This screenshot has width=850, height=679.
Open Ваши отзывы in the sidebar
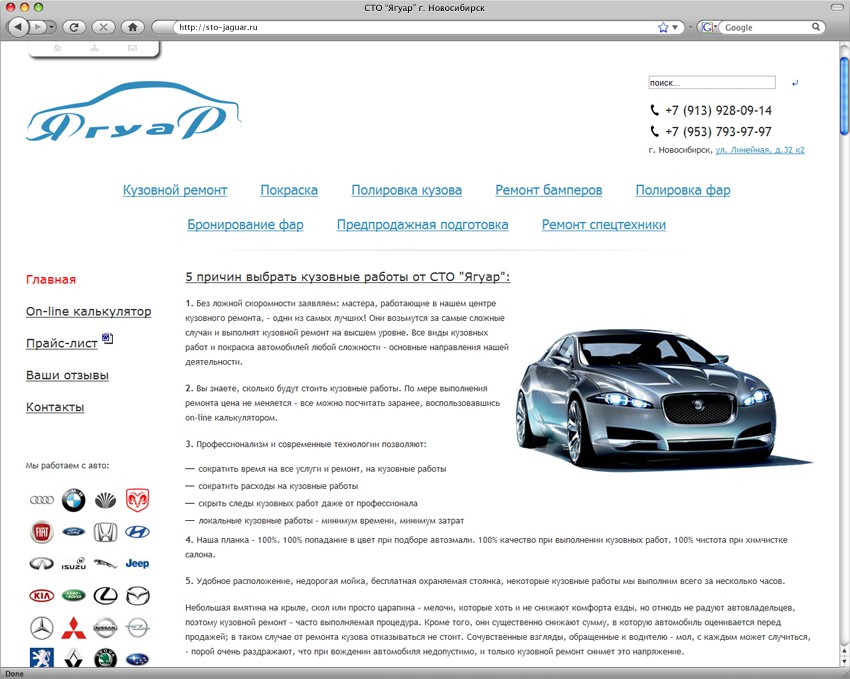[x=67, y=376]
